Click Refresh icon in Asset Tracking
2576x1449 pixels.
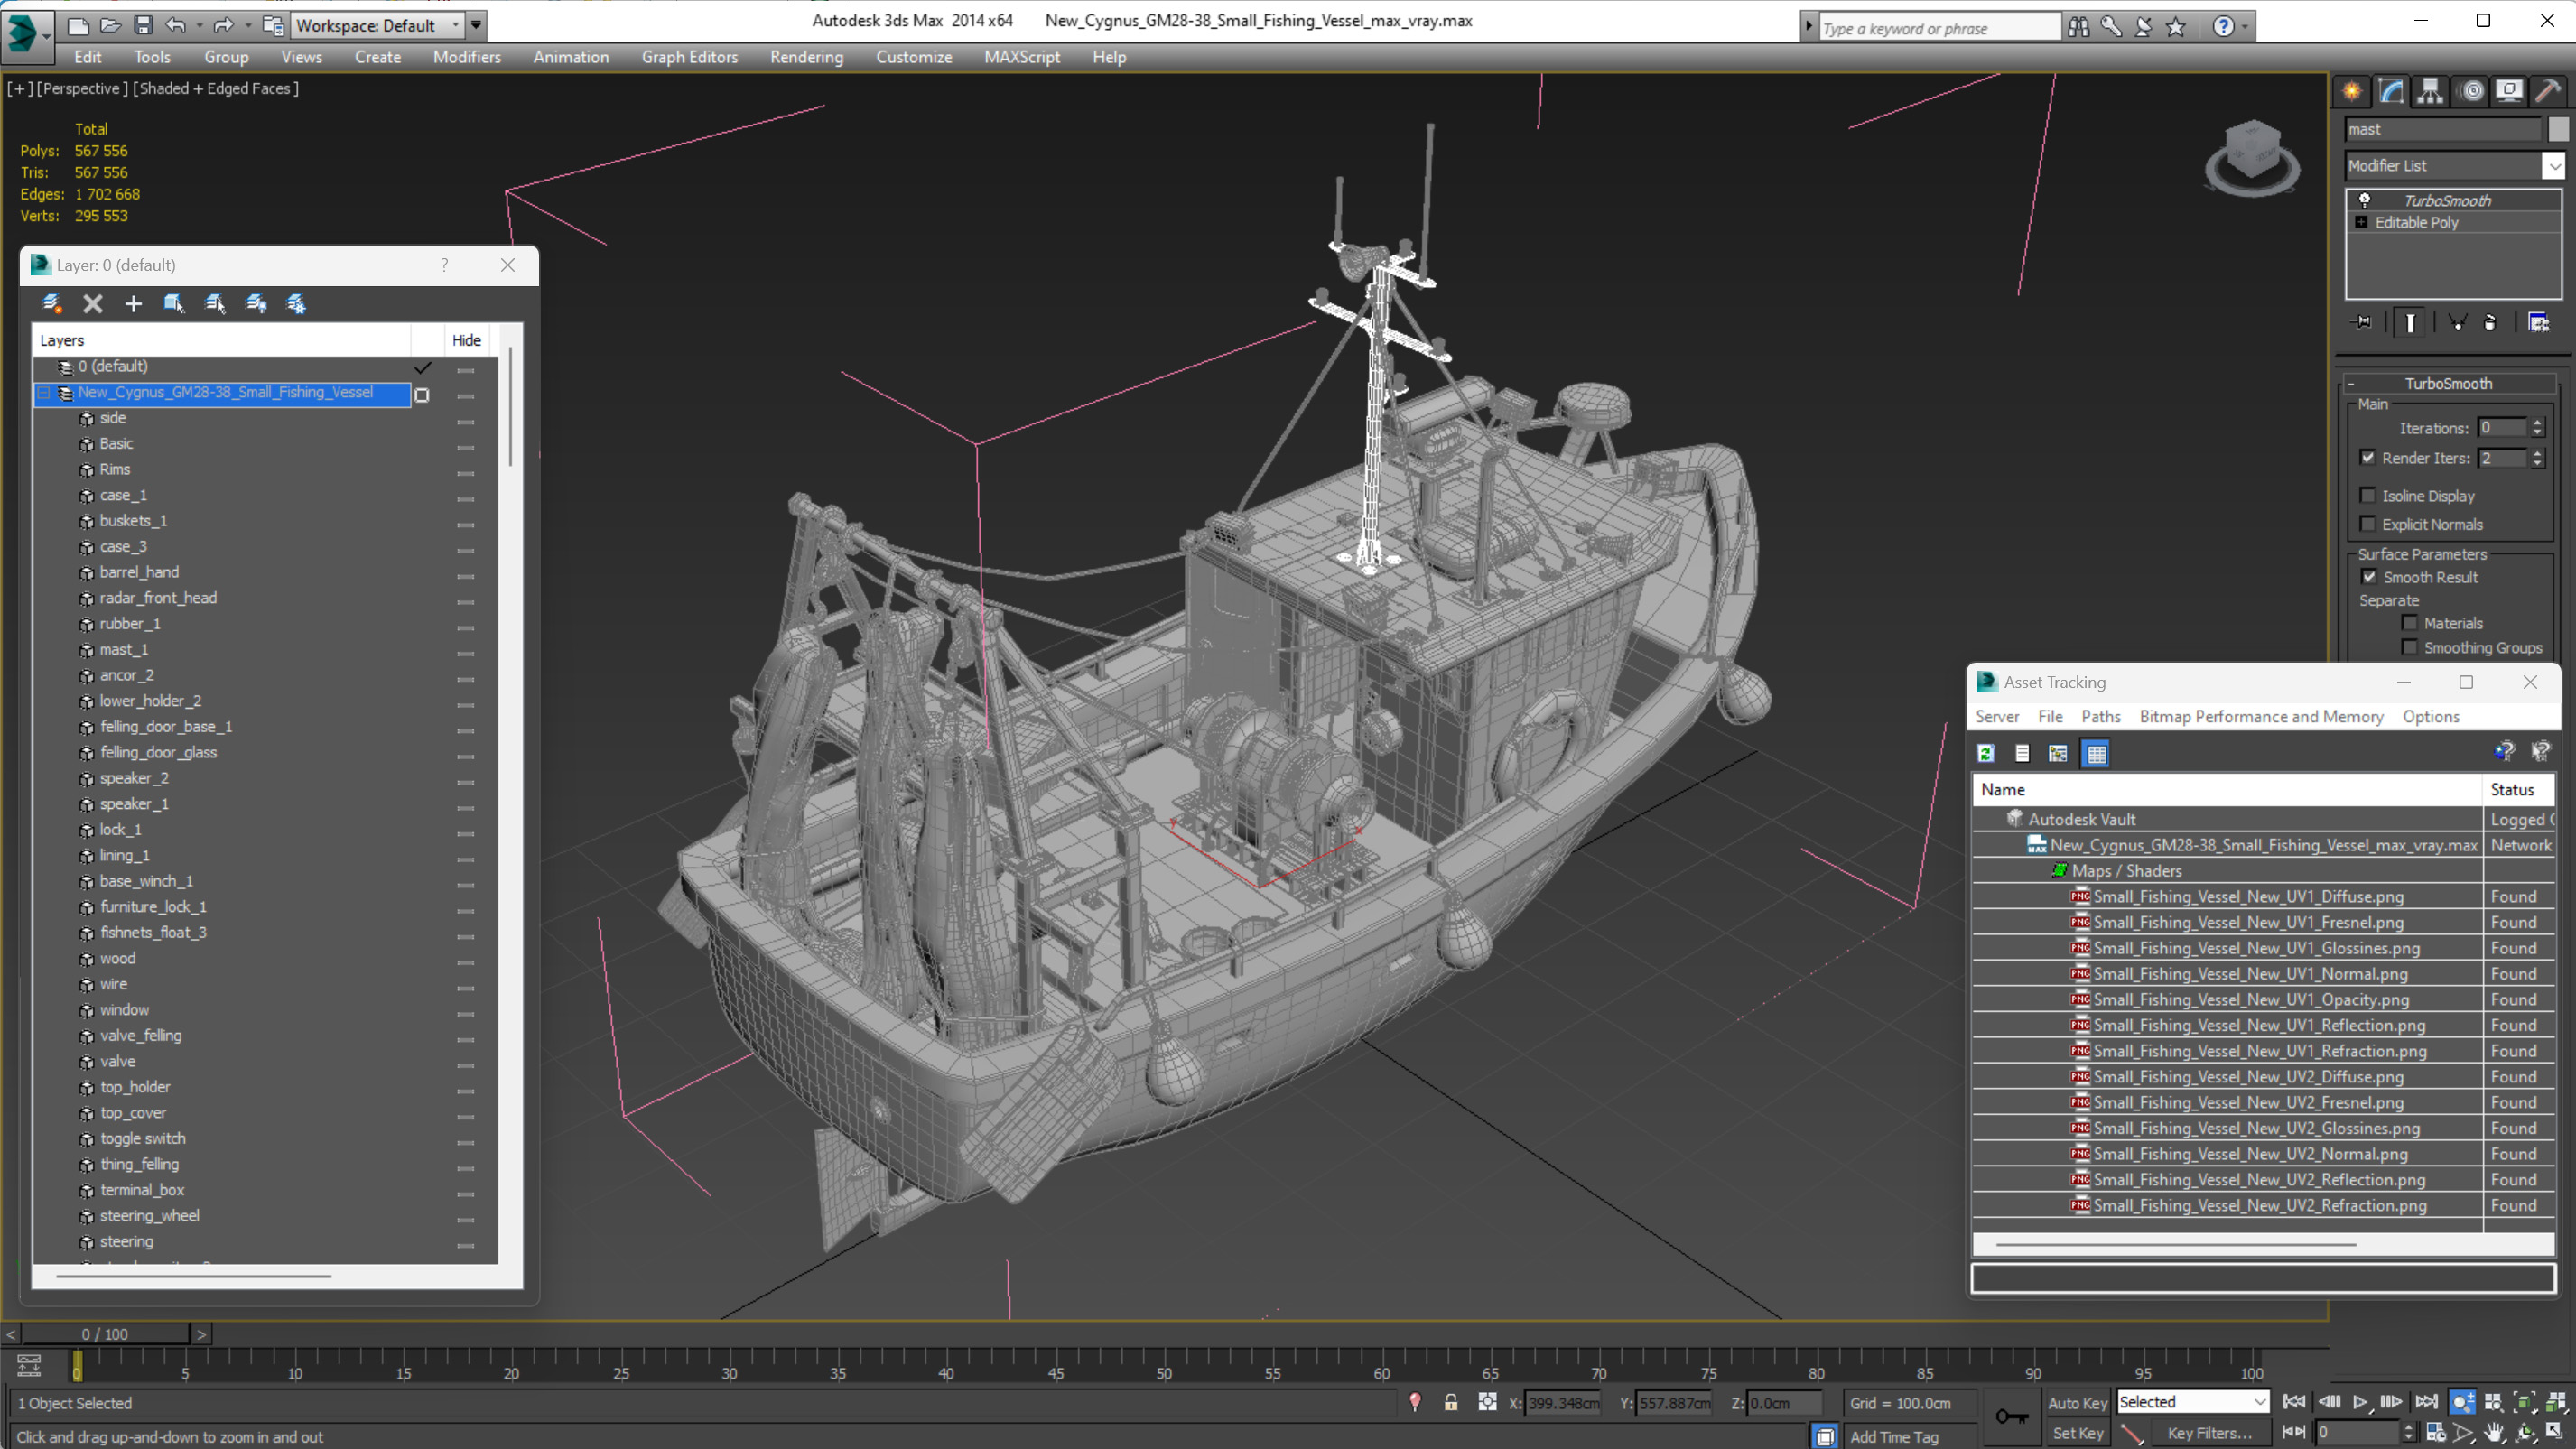1986,753
